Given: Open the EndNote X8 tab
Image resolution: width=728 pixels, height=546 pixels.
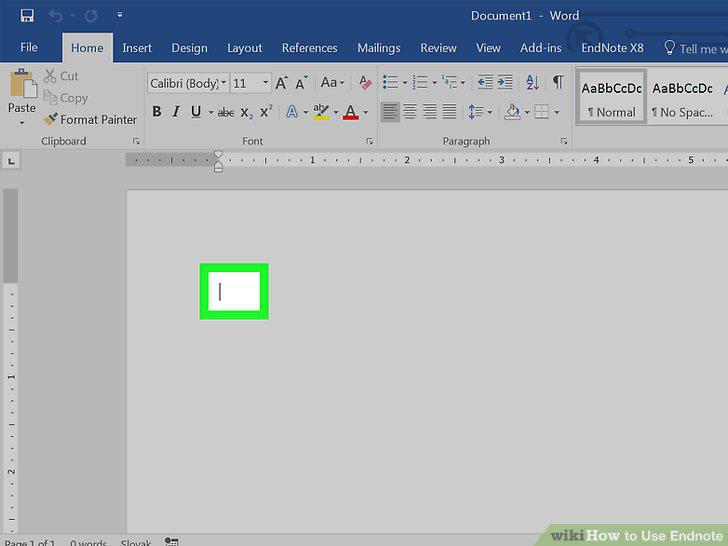Looking at the screenshot, I should pyautogui.click(x=612, y=48).
